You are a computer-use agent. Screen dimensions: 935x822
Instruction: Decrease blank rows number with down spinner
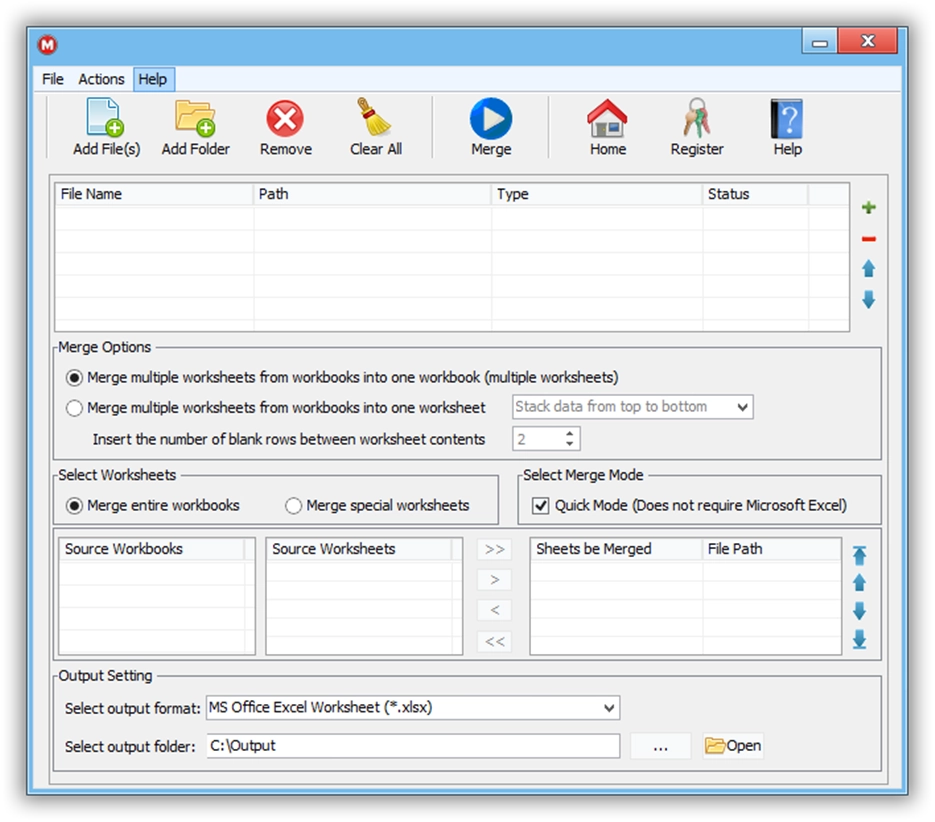tap(569, 444)
